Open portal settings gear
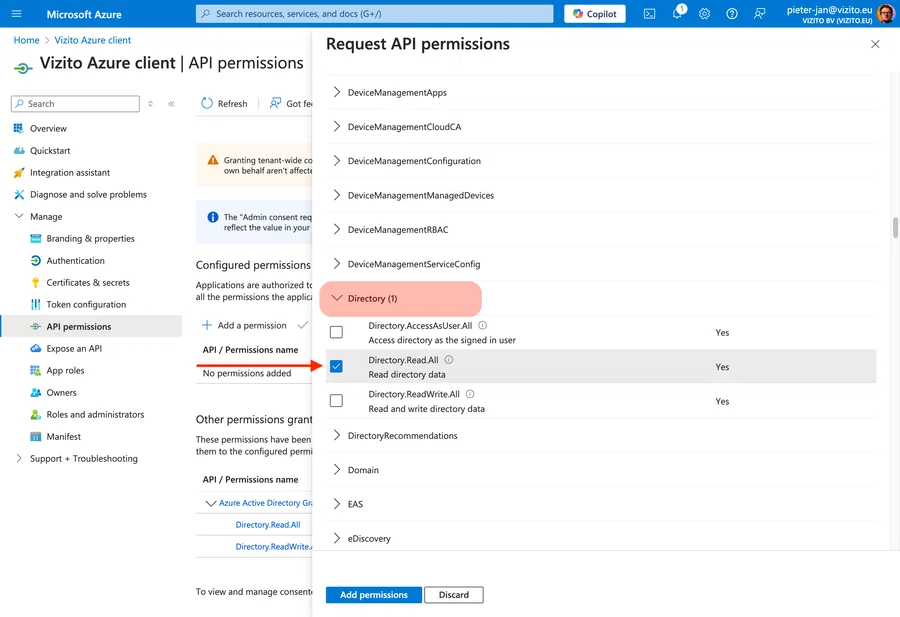 pos(704,13)
